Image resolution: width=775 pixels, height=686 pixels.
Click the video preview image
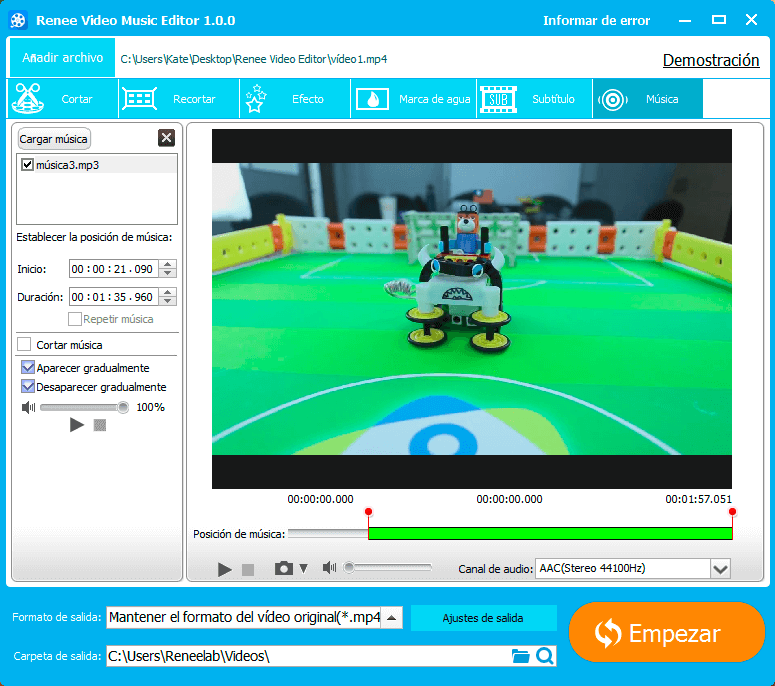[472, 309]
